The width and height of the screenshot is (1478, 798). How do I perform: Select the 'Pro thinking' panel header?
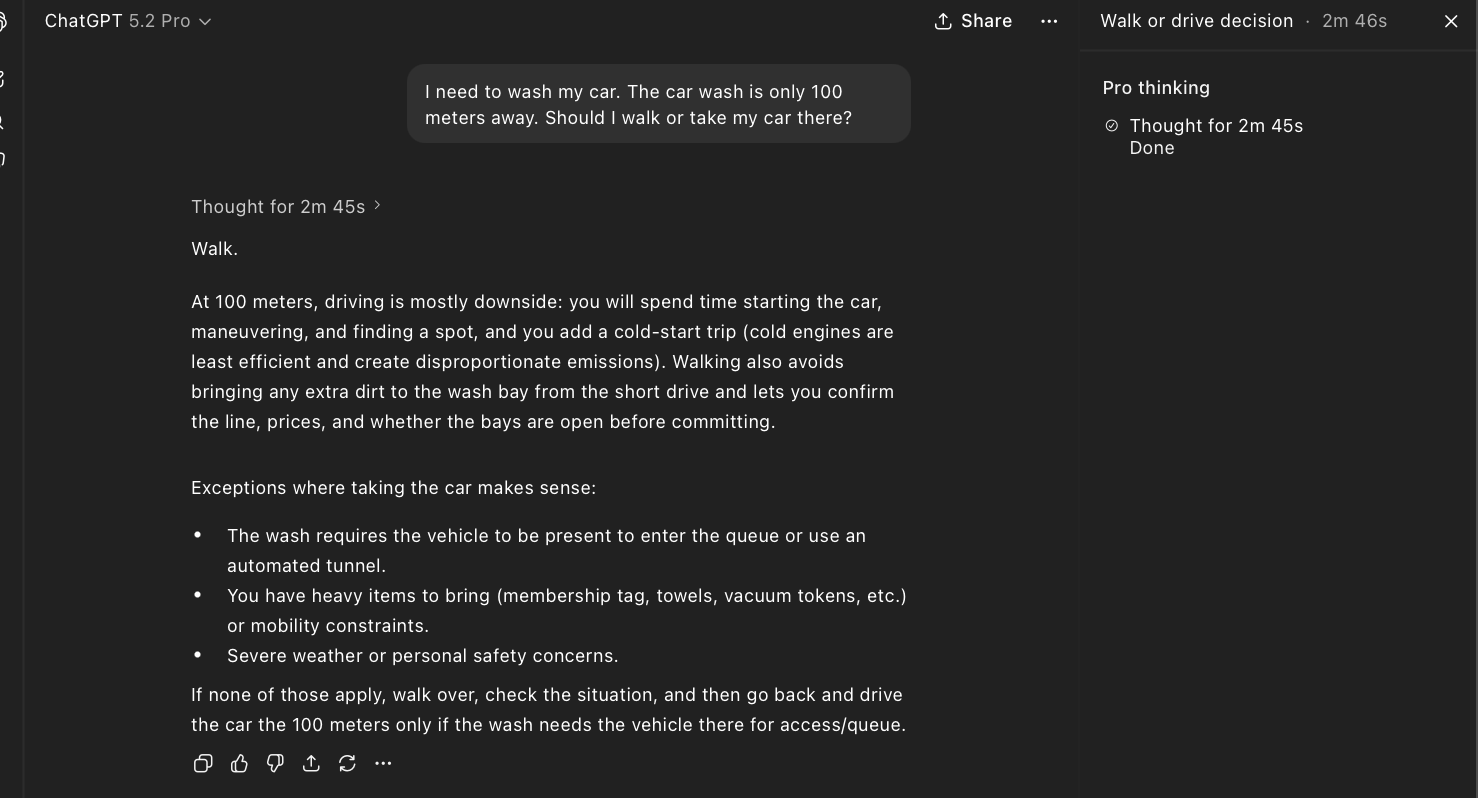click(x=1155, y=87)
